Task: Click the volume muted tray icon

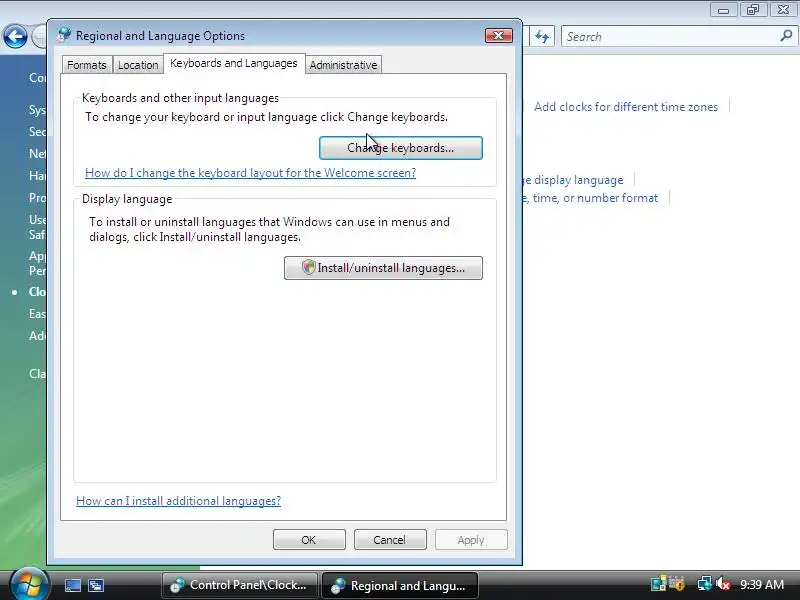Action: (722, 584)
